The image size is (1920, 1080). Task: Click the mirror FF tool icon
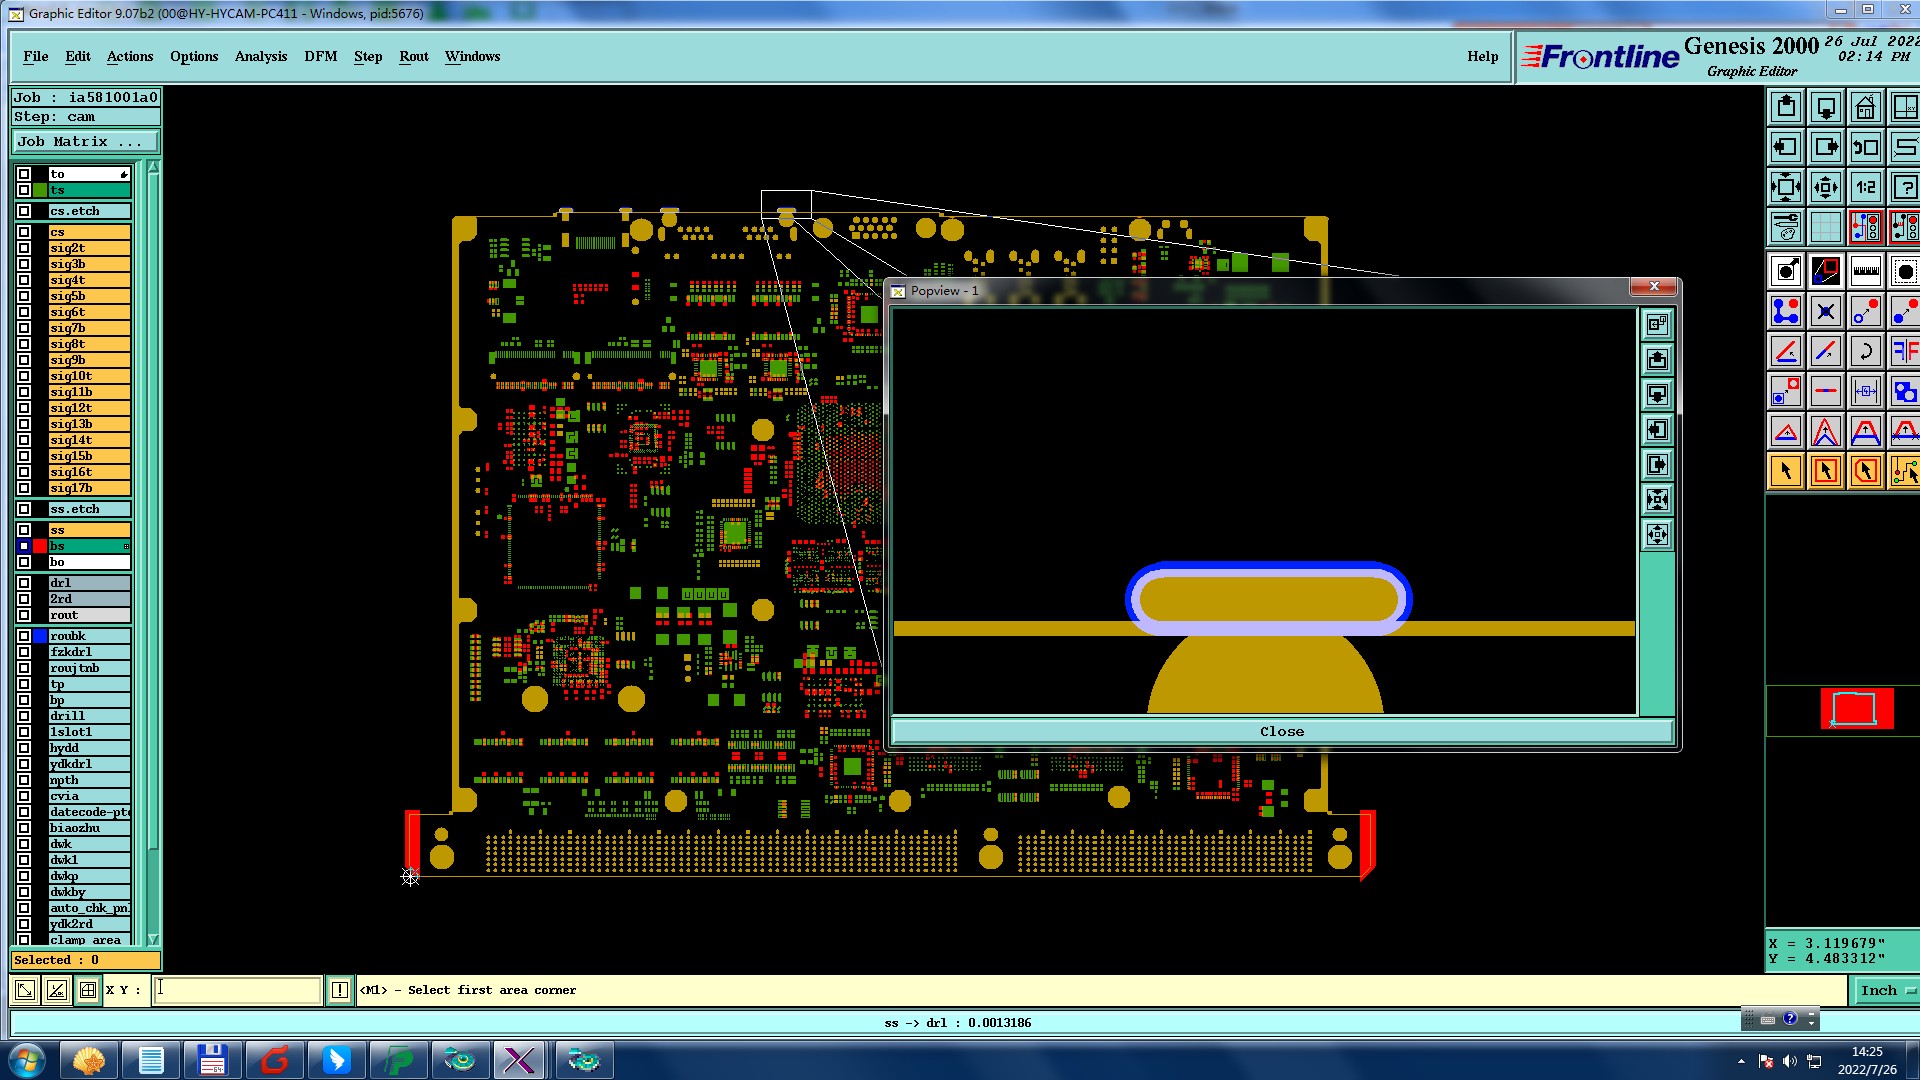(x=1904, y=351)
